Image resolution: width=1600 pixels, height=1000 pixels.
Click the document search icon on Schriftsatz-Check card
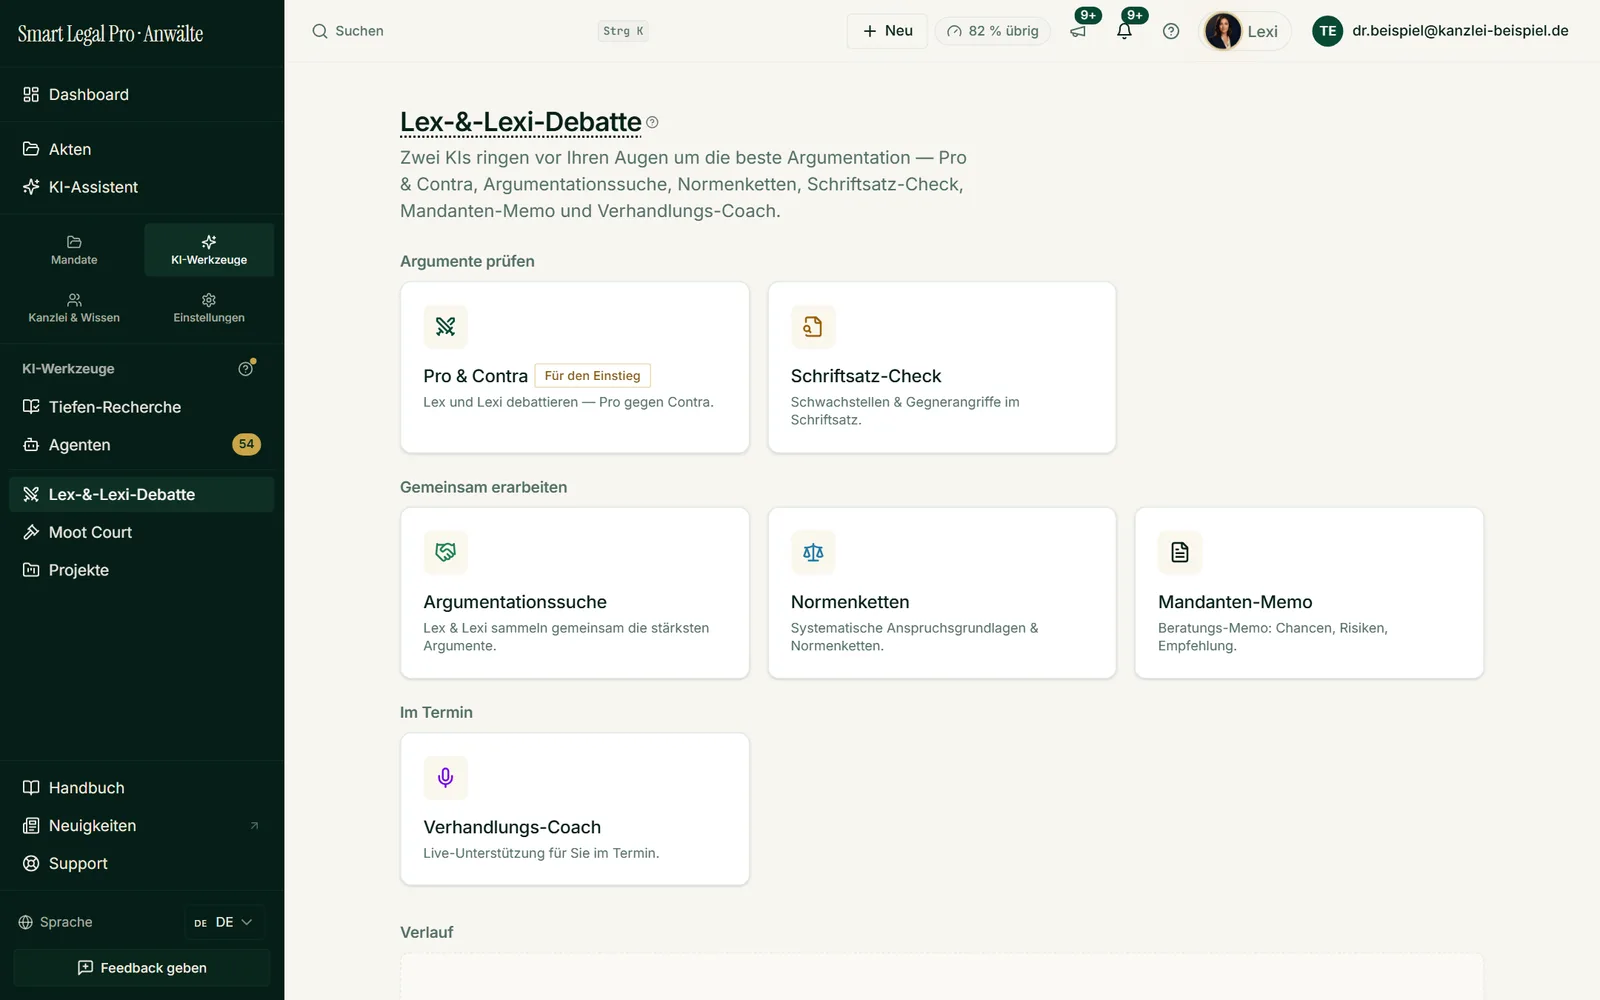point(813,326)
